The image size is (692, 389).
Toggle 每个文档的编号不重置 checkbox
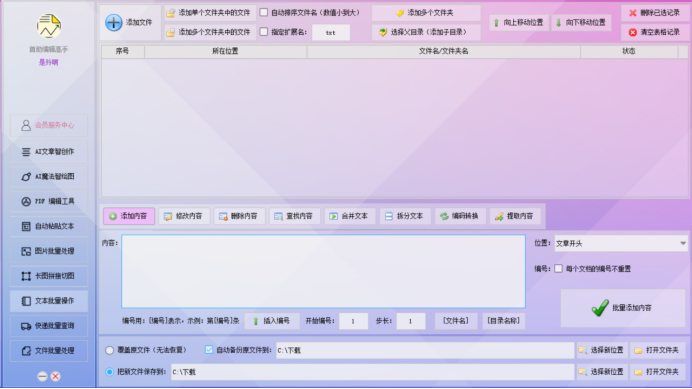pyautogui.click(x=558, y=268)
